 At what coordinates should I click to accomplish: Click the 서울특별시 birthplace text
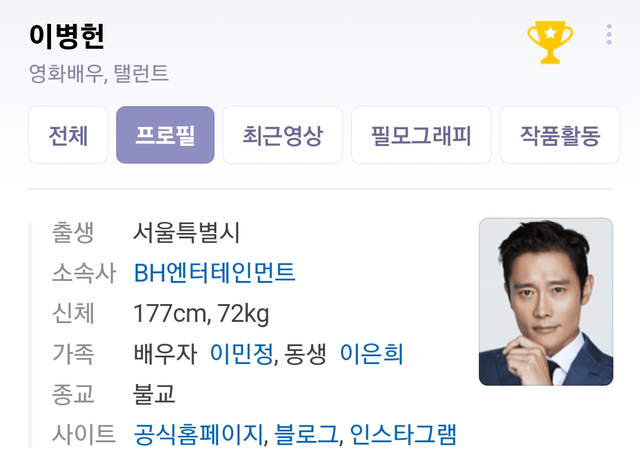point(187,232)
